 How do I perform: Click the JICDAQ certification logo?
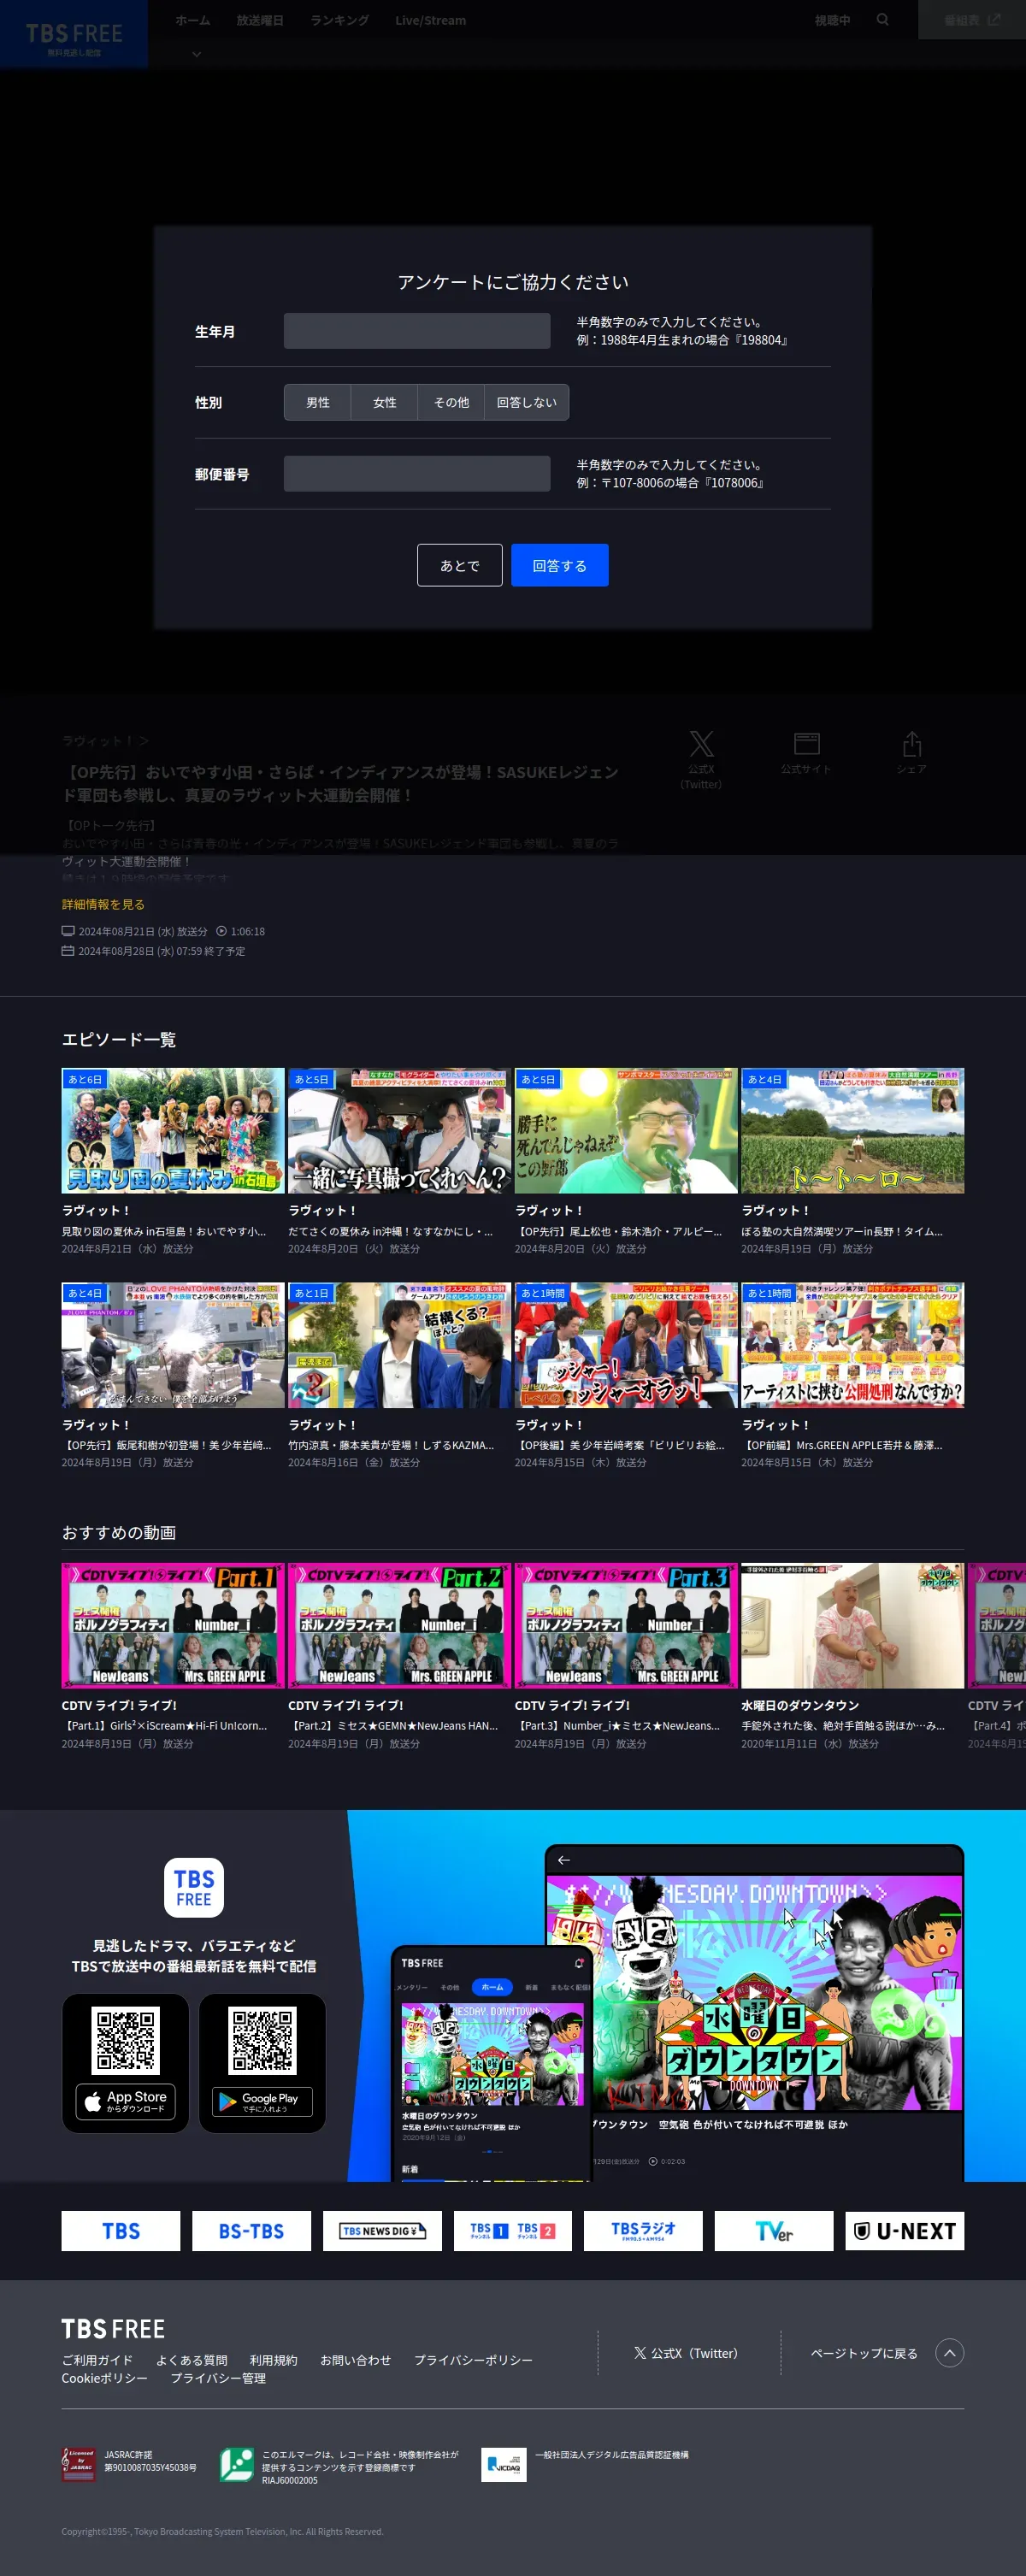click(503, 2465)
